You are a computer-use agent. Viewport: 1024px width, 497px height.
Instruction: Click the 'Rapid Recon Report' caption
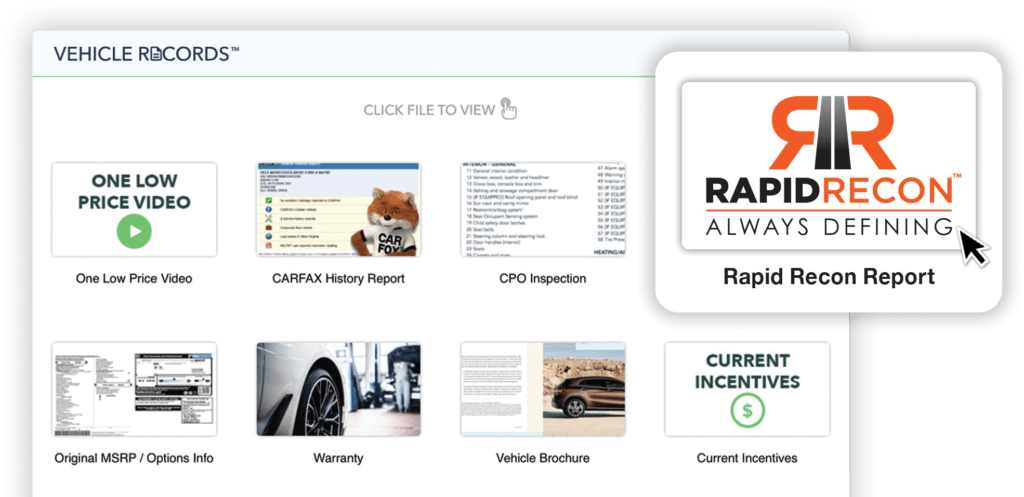tap(829, 277)
